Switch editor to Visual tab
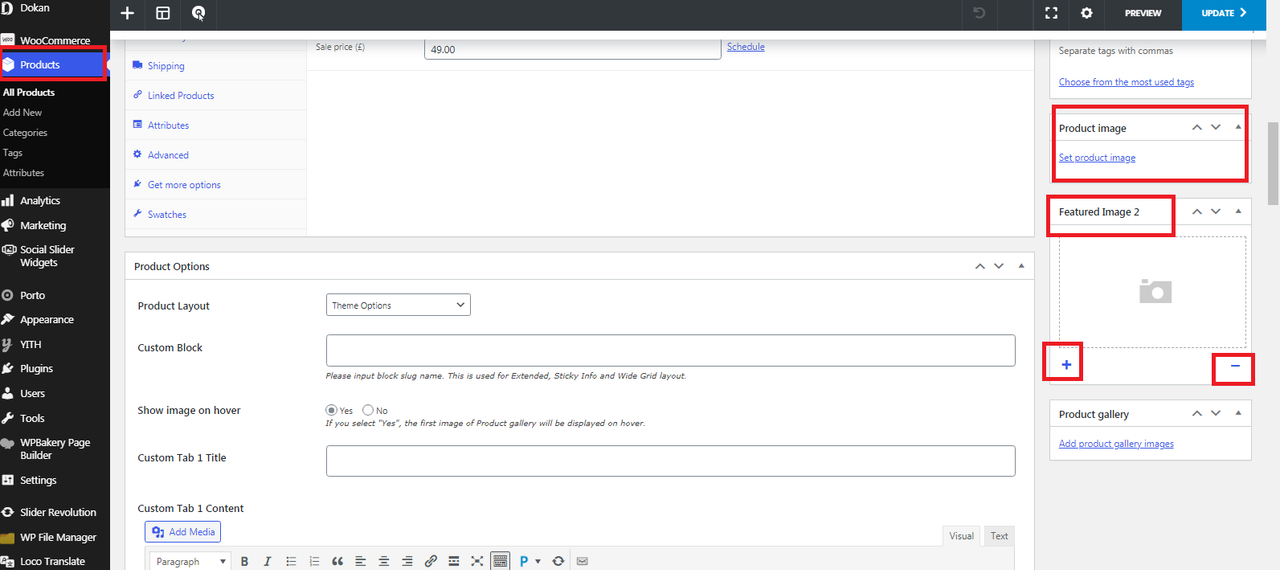Viewport: 1280px width, 570px height. click(961, 536)
